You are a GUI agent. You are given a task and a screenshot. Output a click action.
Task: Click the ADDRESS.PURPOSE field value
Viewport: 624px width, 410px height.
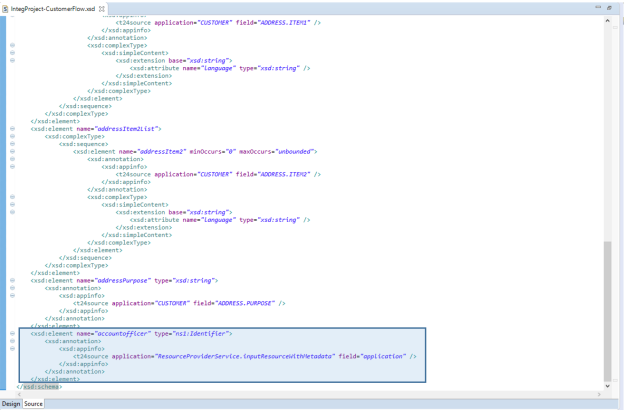(253, 302)
